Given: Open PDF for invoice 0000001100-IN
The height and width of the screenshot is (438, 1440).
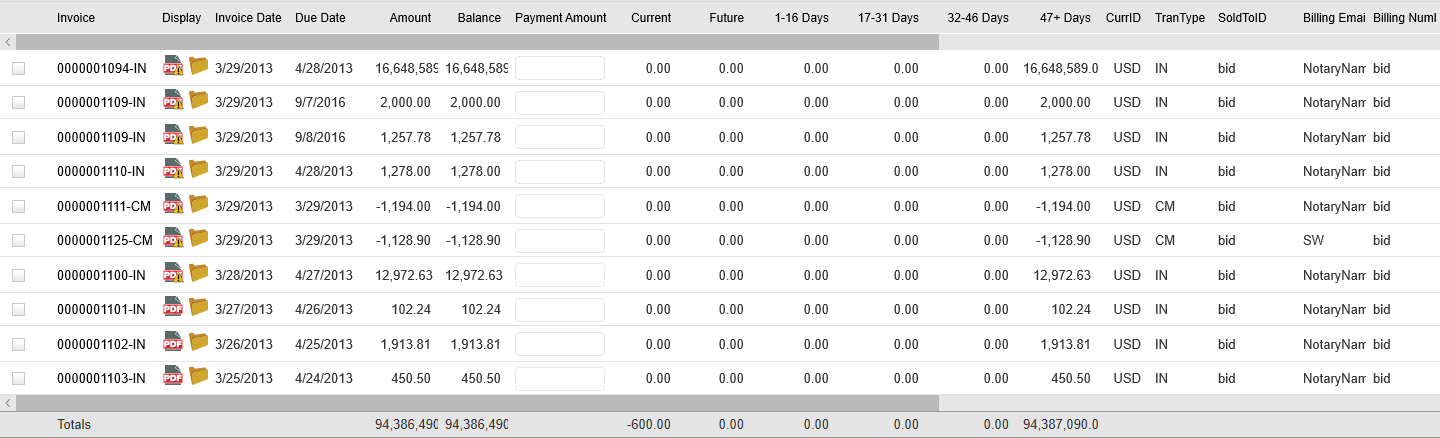Looking at the screenshot, I should [173, 274].
